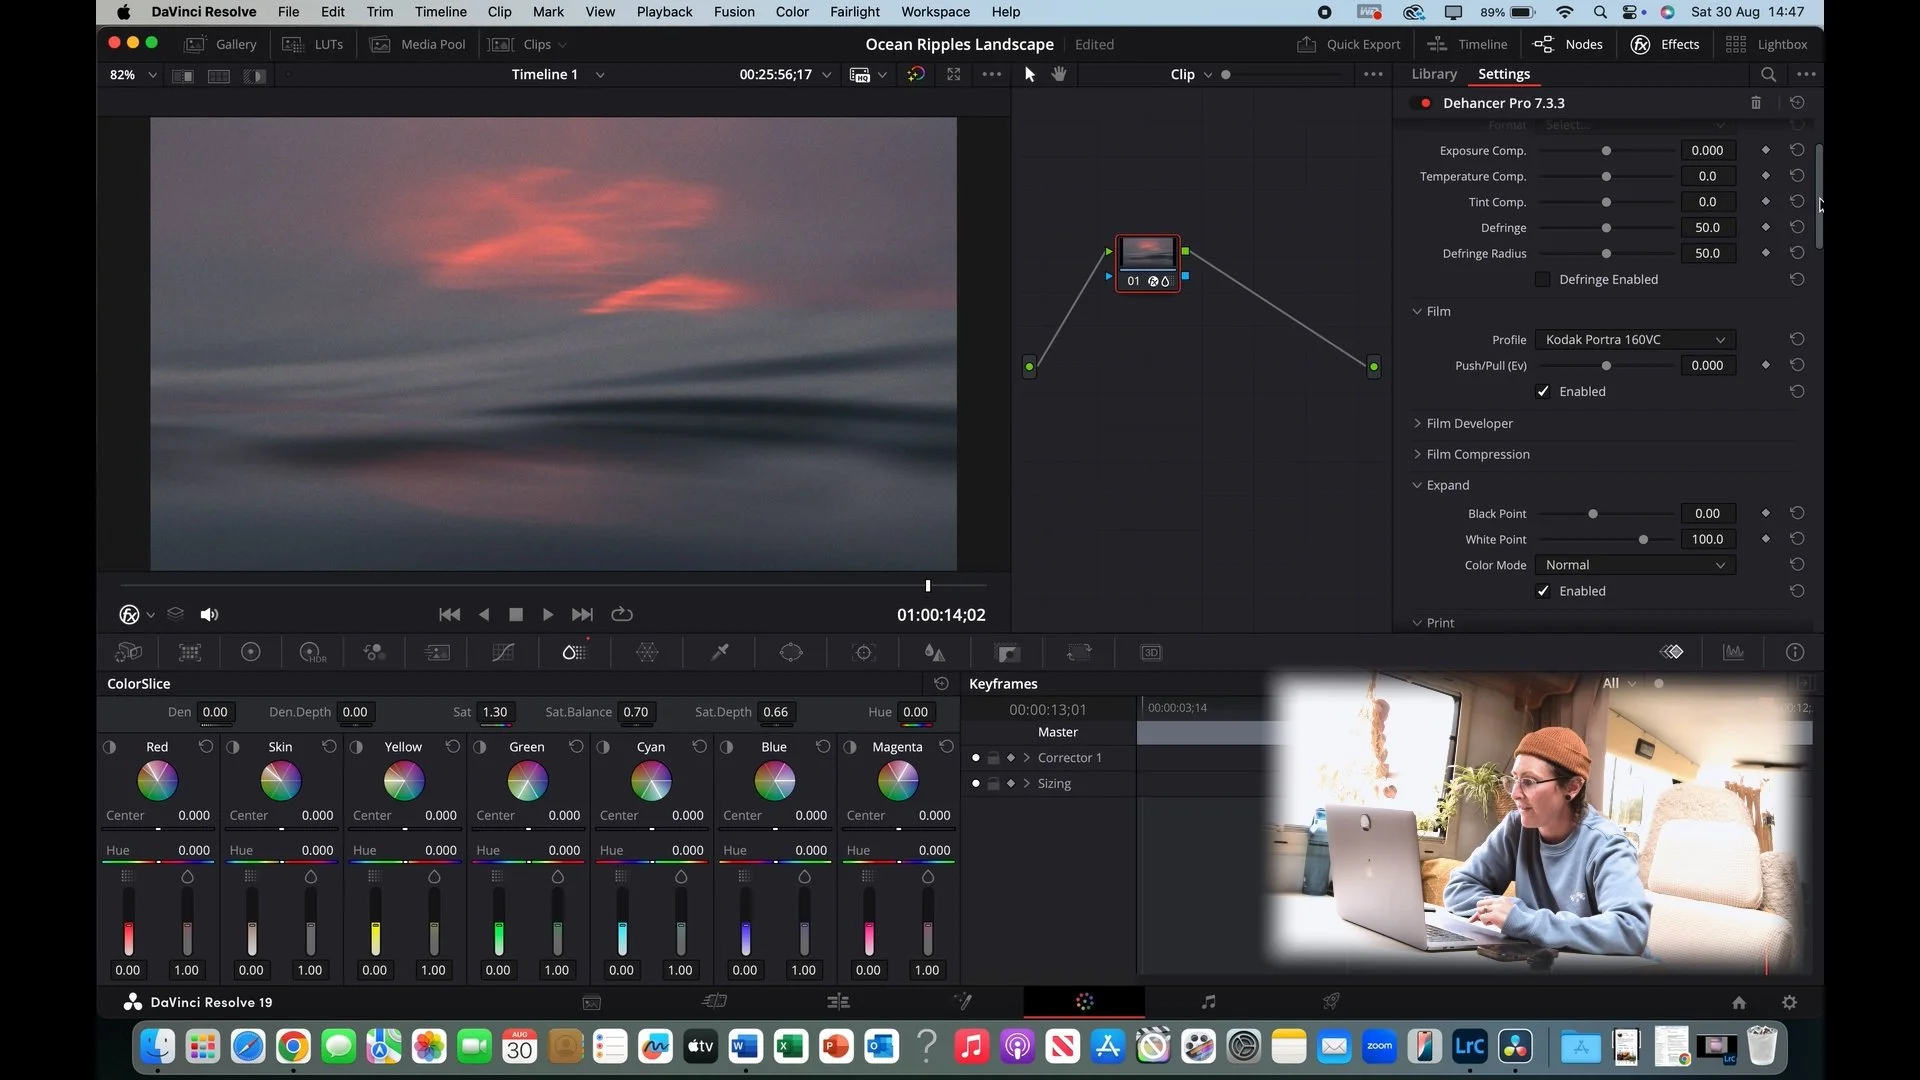Select the Qualifier eyedropper tool icon

pyautogui.click(x=719, y=653)
